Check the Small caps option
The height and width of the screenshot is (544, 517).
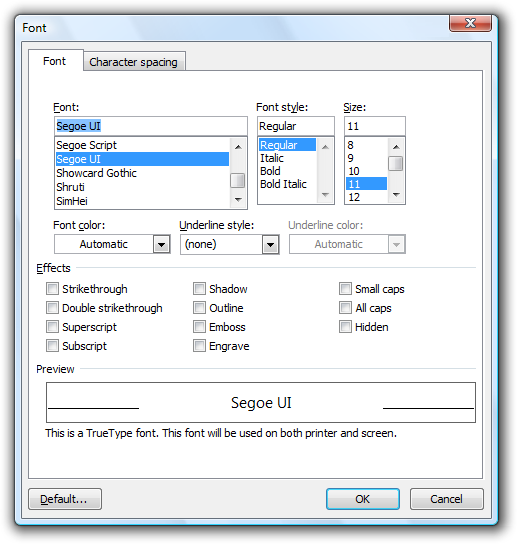coord(345,288)
